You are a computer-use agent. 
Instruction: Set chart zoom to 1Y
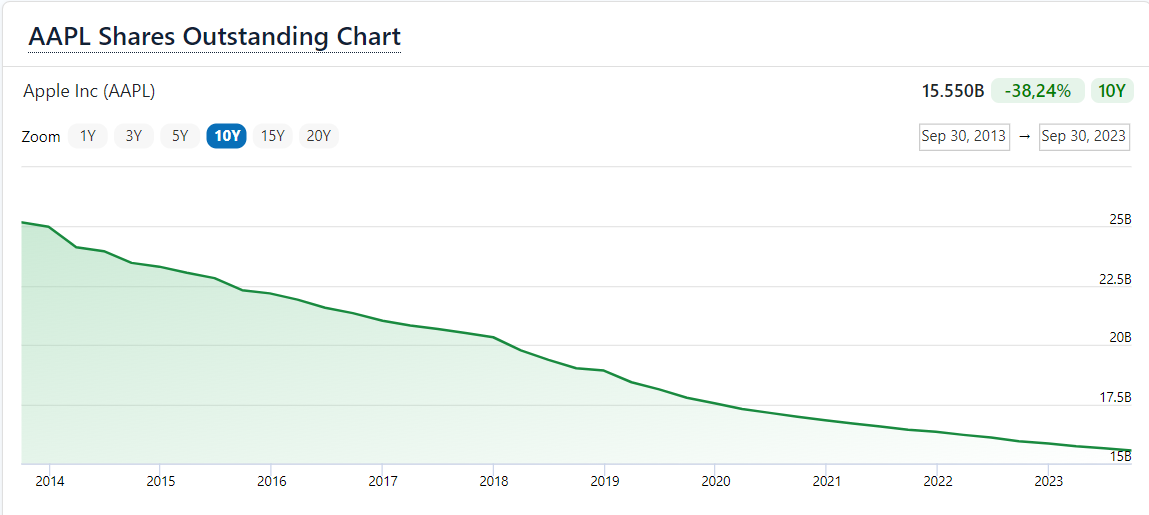point(88,136)
